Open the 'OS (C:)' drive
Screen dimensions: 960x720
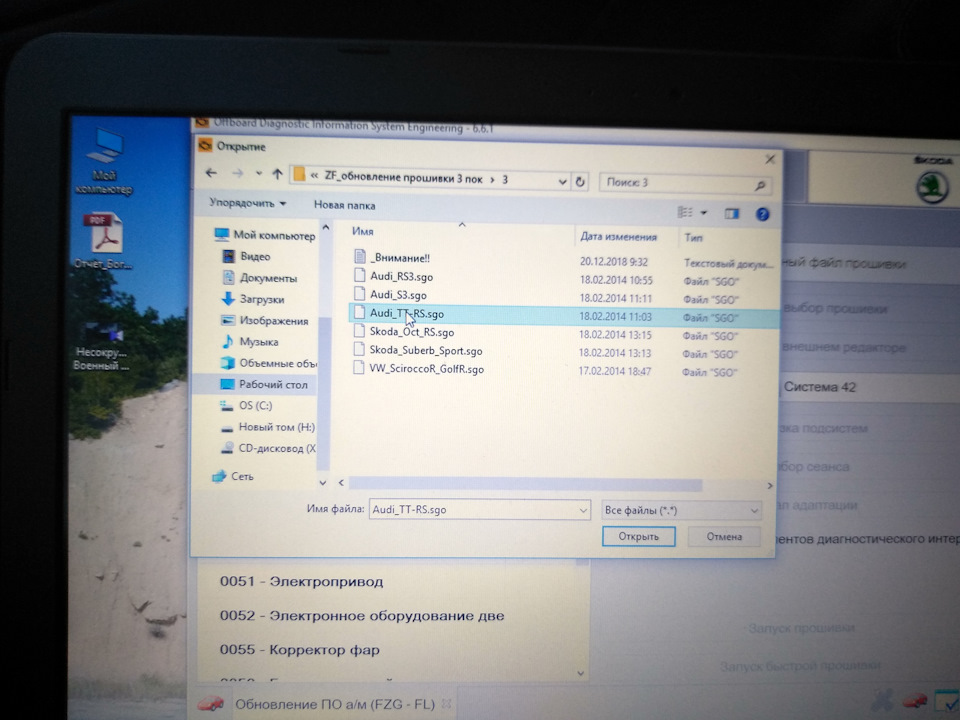click(x=246, y=405)
